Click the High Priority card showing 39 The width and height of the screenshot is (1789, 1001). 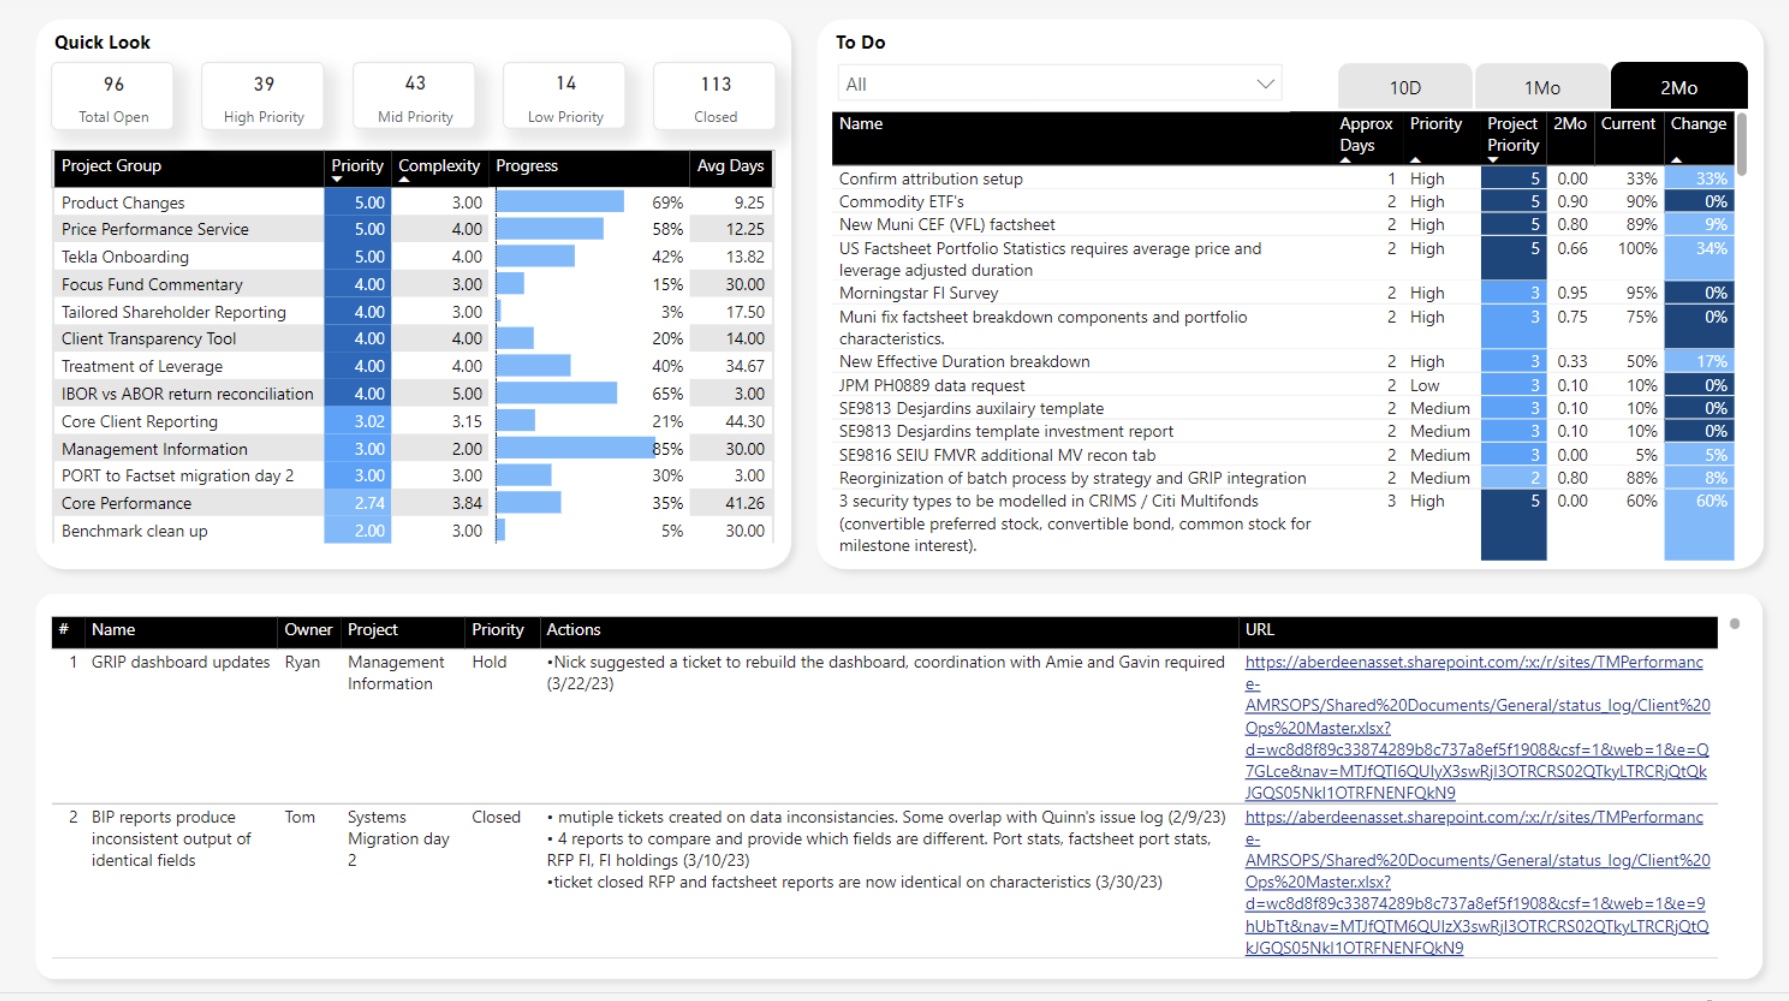pyautogui.click(x=263, y=97)
